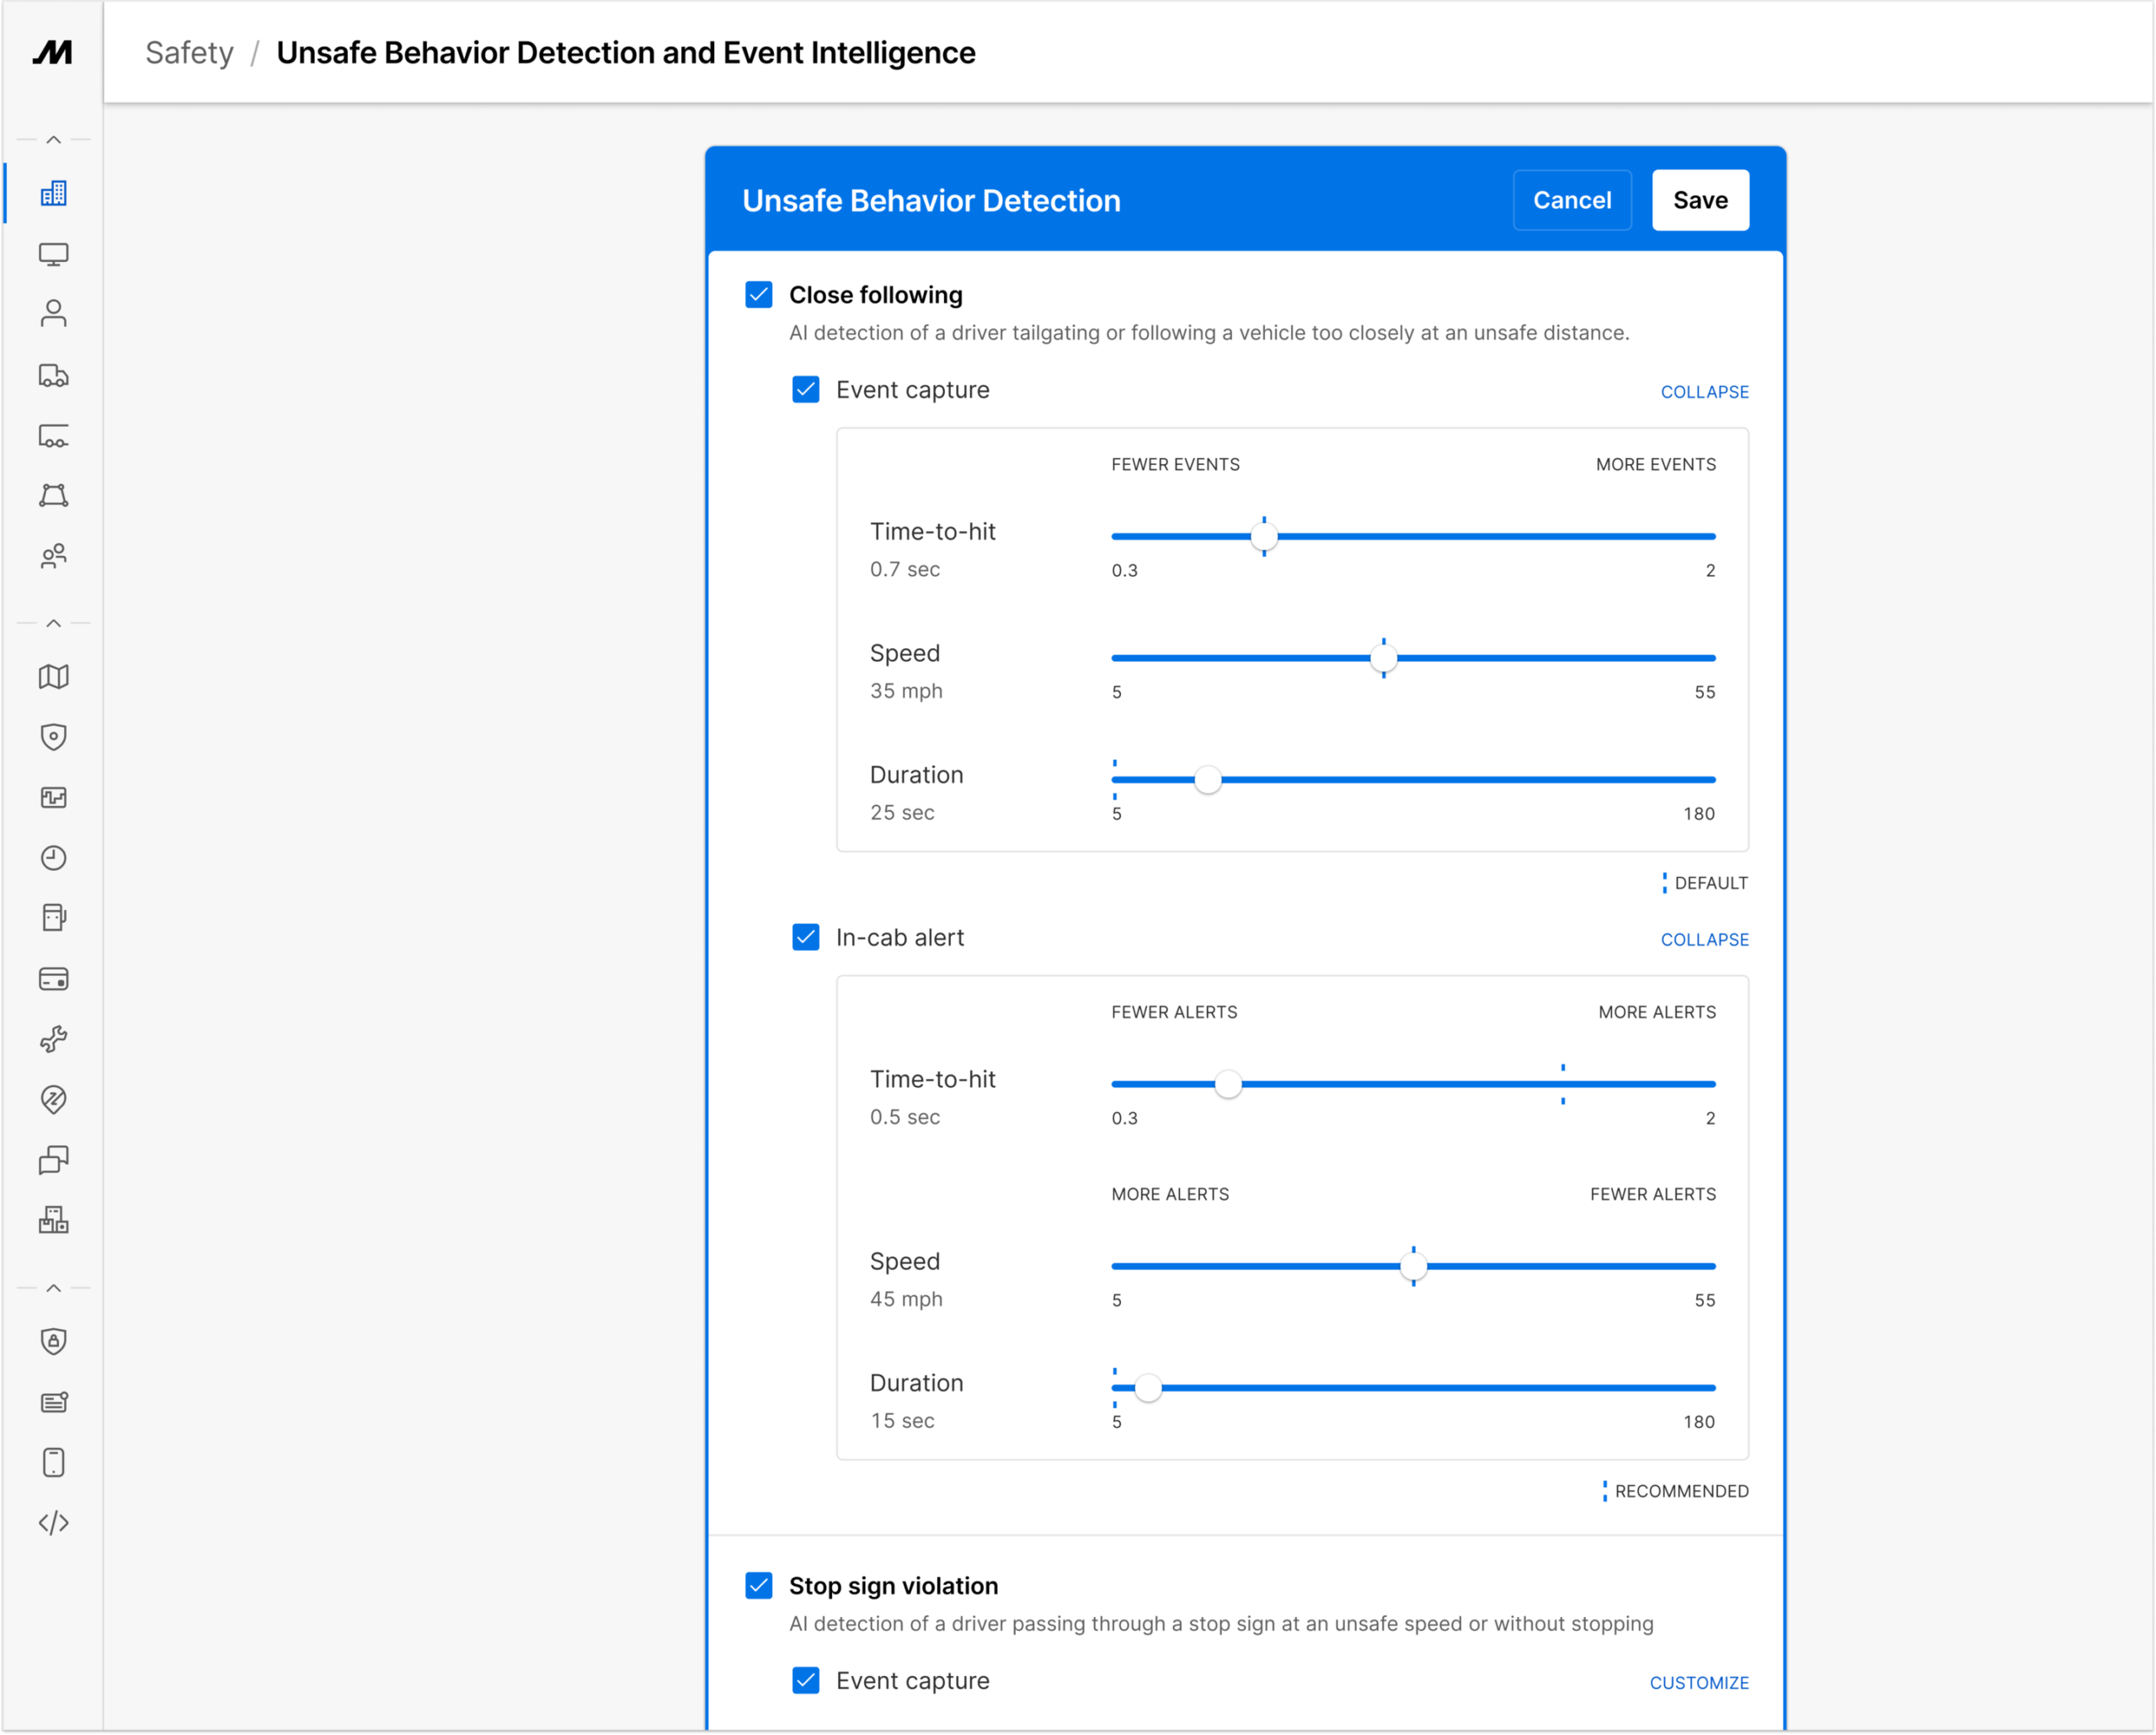Open the map icon in sidebar
The width and height of the screenshot is (2156, 1735).
click(53, 677)
